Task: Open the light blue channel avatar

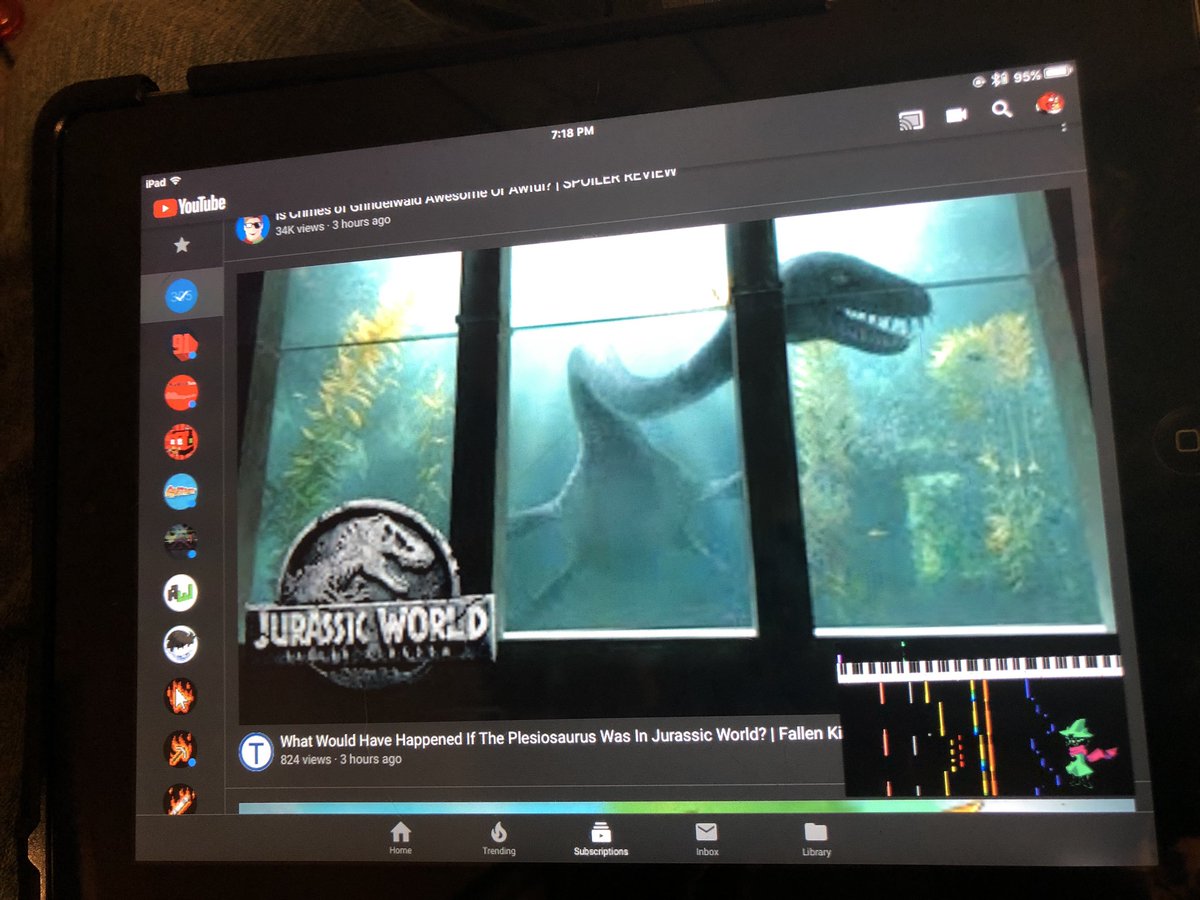Action: tap(181, 491)
